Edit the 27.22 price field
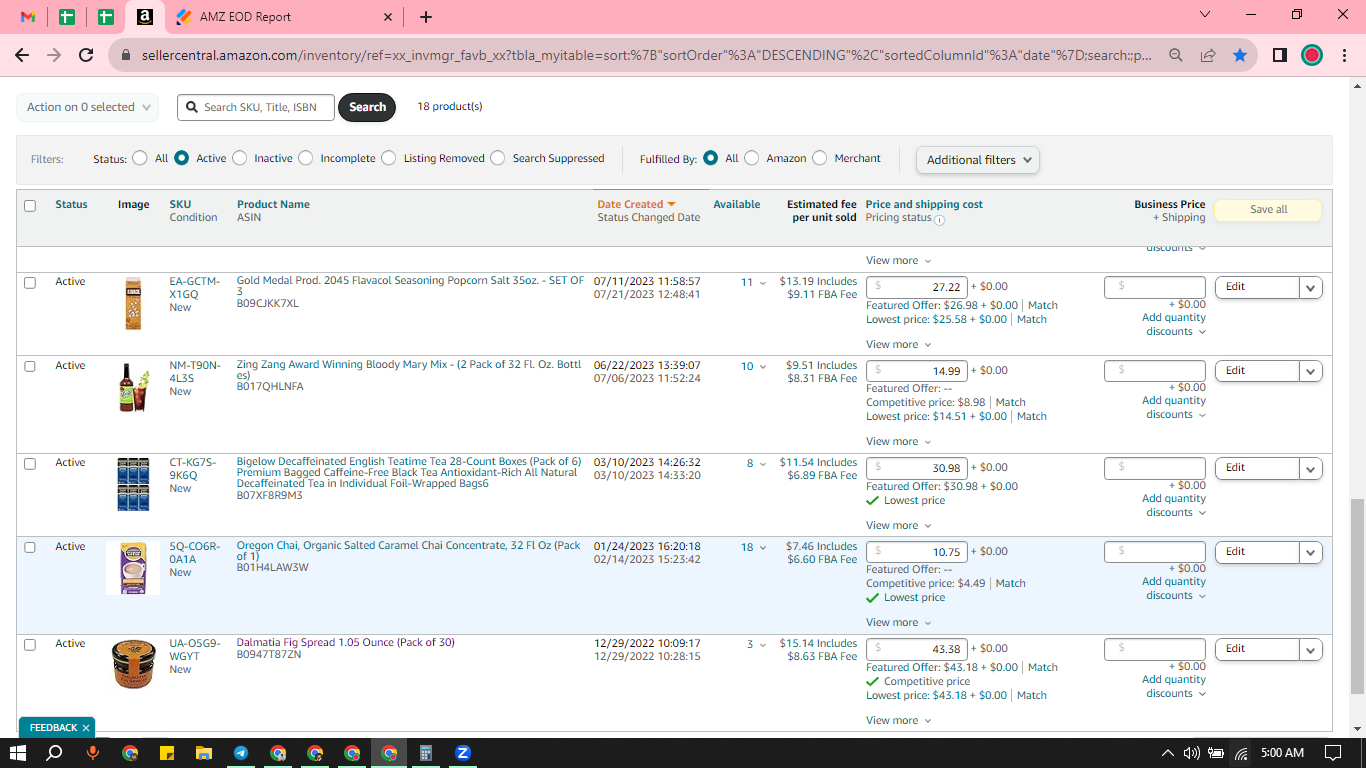The image size is (1366, 768). [916, 286]
